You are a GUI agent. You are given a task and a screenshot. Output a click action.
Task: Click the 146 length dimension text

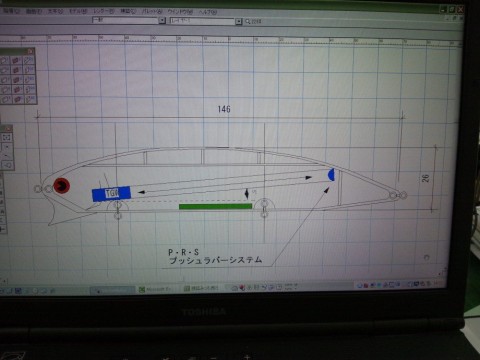coord(224,109)
